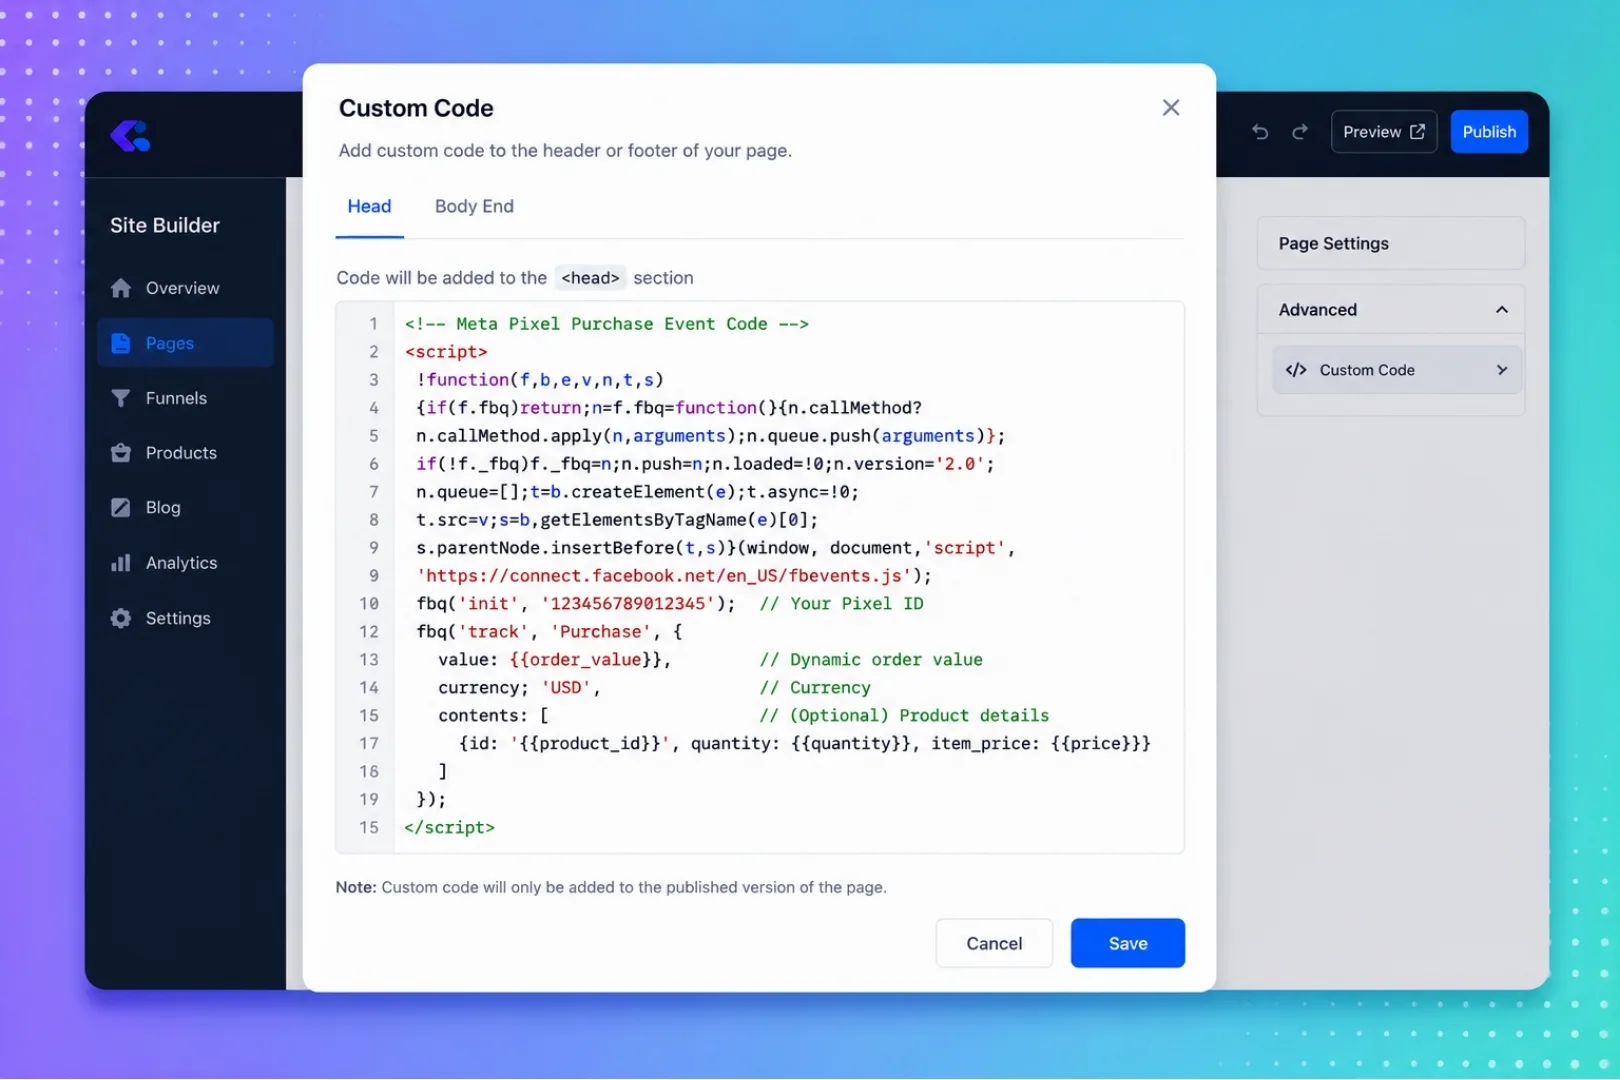
Task: Click the 's.parentNode.insertBefore' code line
Action: click(x=715, y=548)
